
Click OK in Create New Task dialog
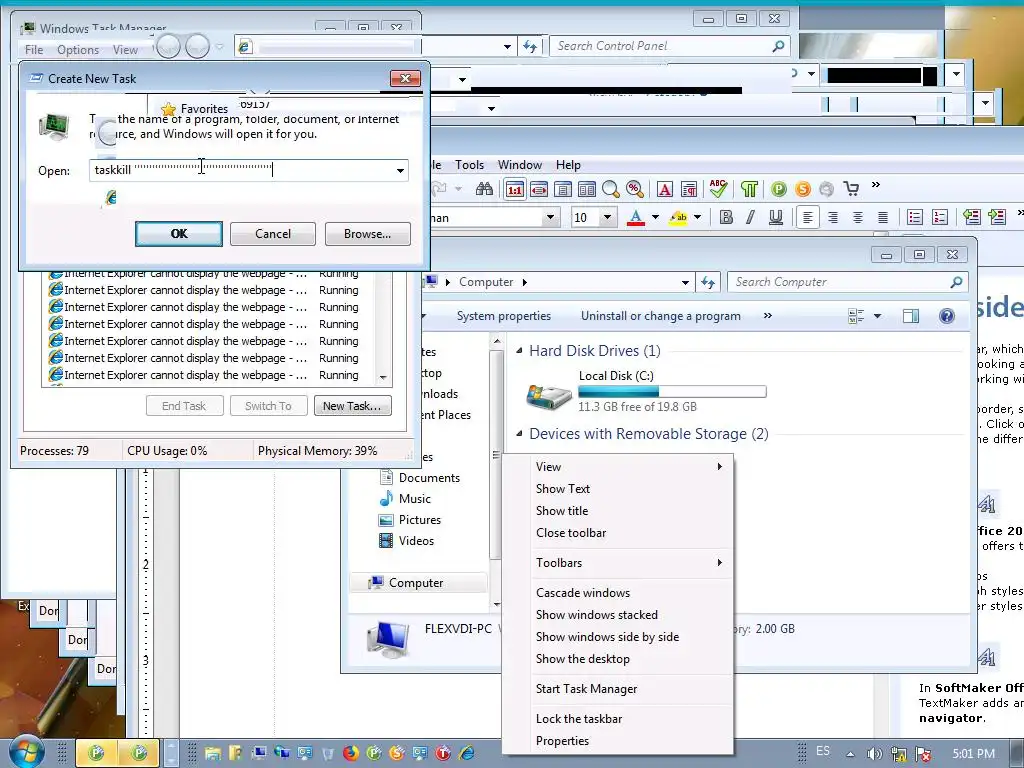click(179, 234)
